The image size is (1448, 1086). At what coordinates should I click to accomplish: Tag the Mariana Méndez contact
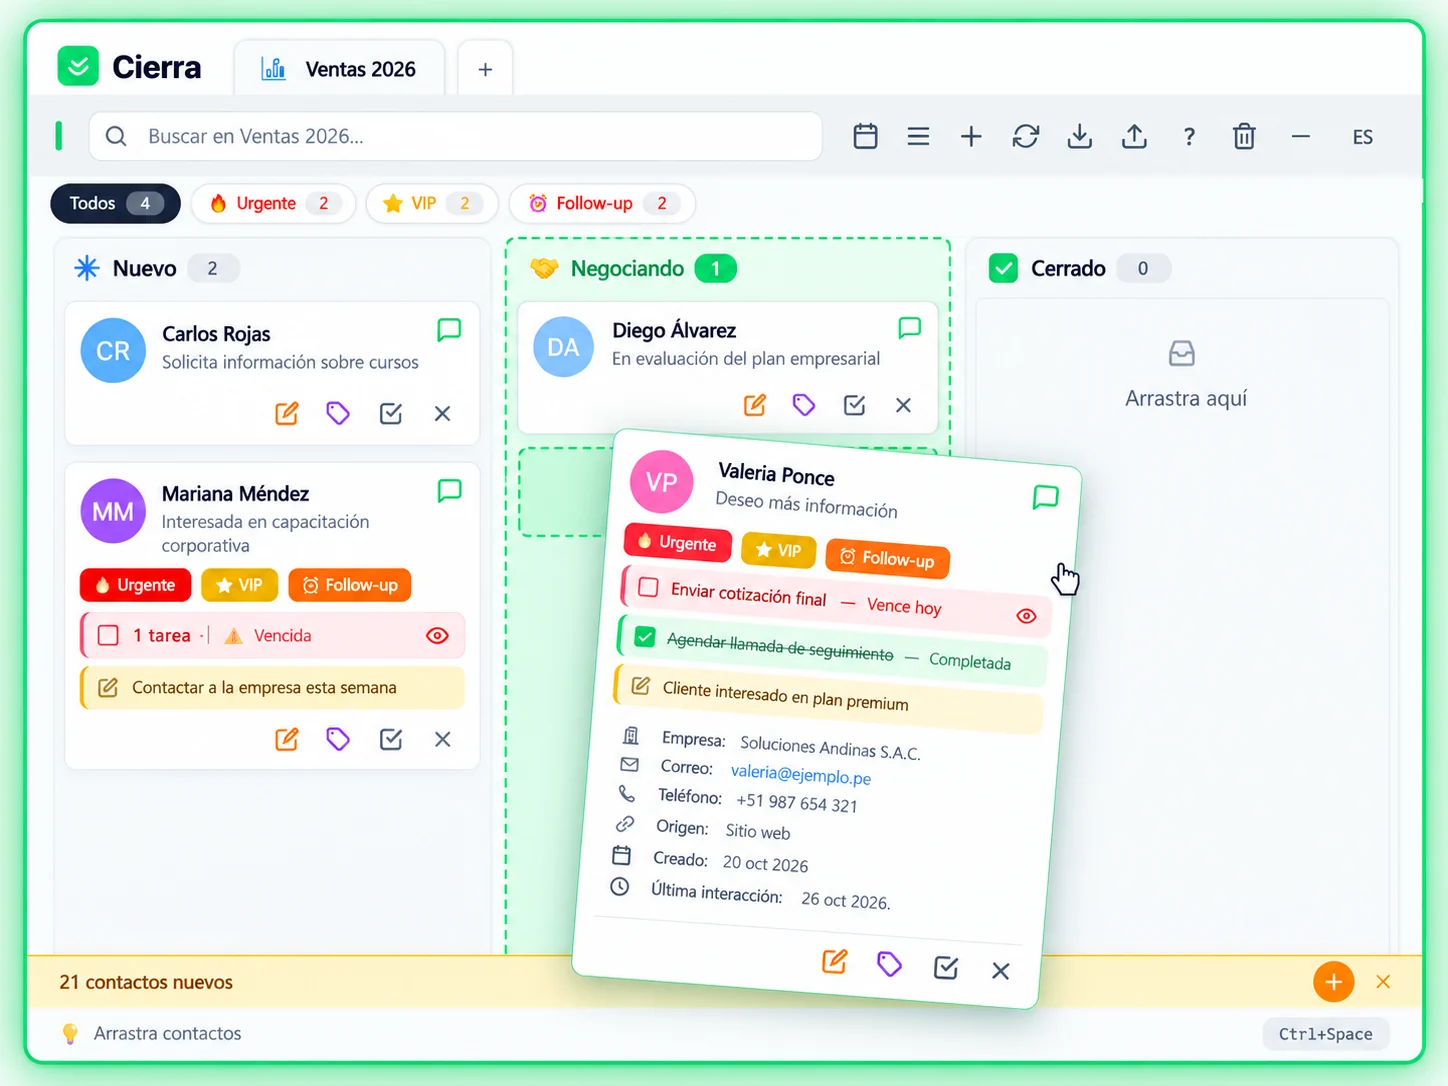(338, 739)
